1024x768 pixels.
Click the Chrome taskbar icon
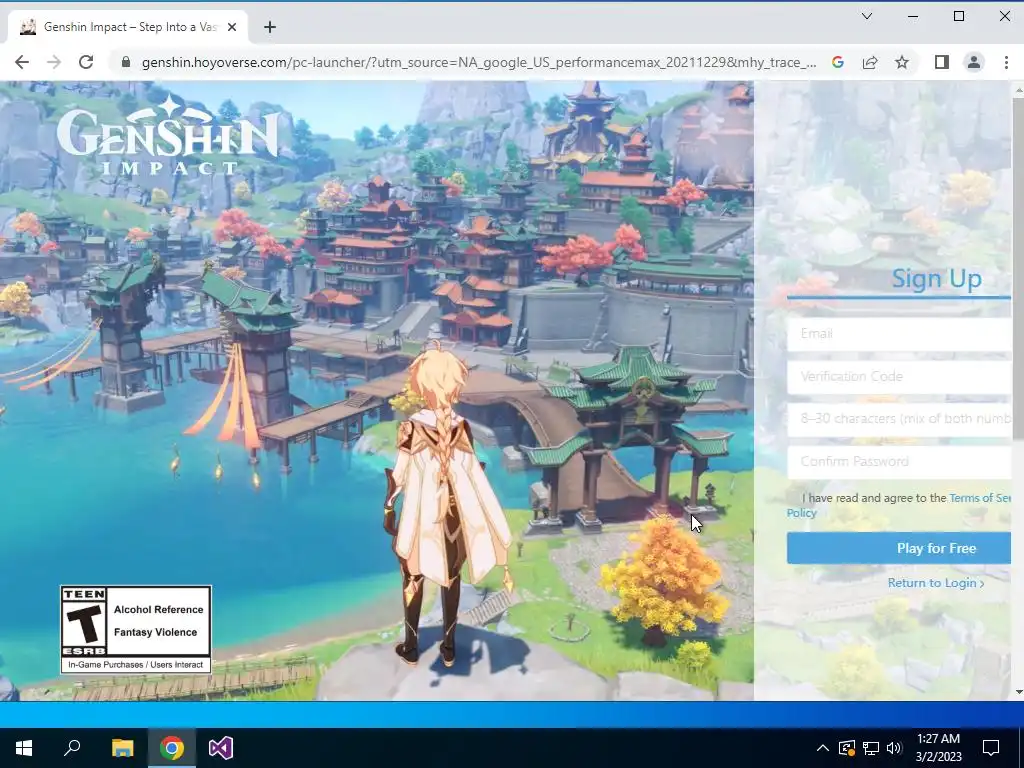(x=172, y=748)
